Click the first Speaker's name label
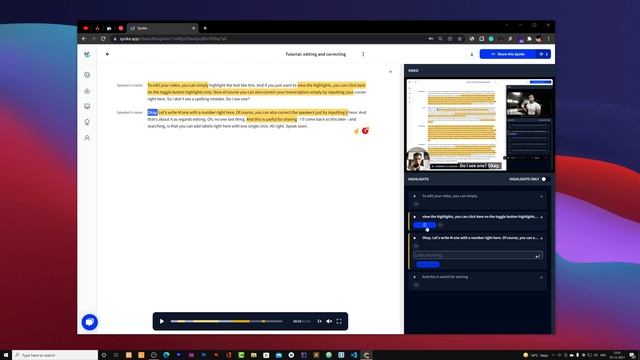 tap(130, 85)
